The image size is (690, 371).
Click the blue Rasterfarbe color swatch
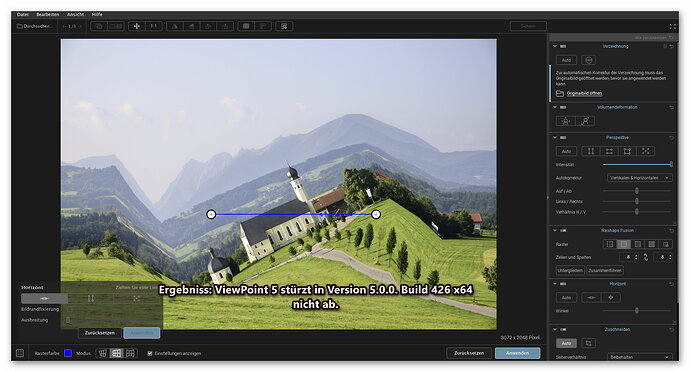point(68,353)
